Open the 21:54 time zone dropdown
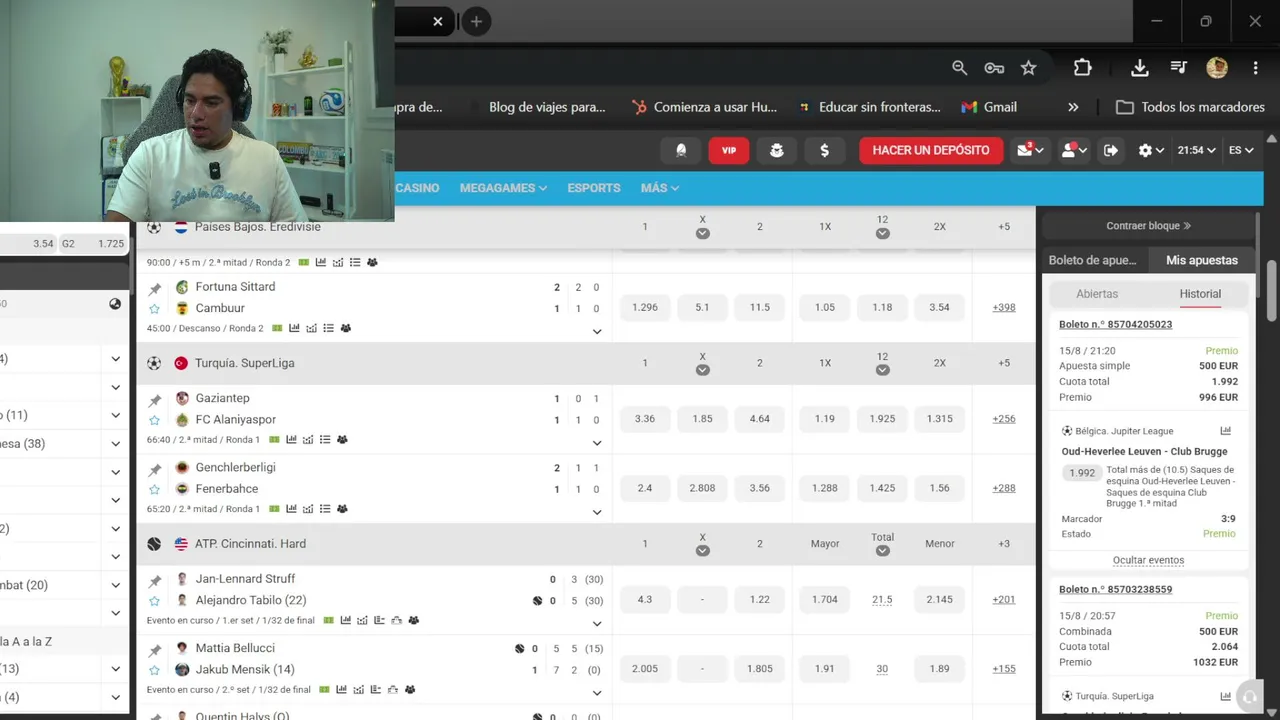 click(1196, 150)
